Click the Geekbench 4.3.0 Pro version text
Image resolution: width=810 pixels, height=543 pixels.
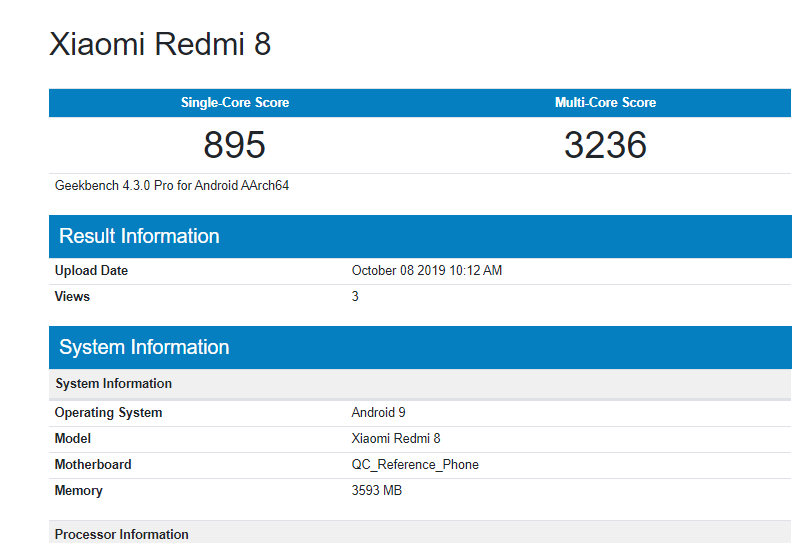(172, 186)
